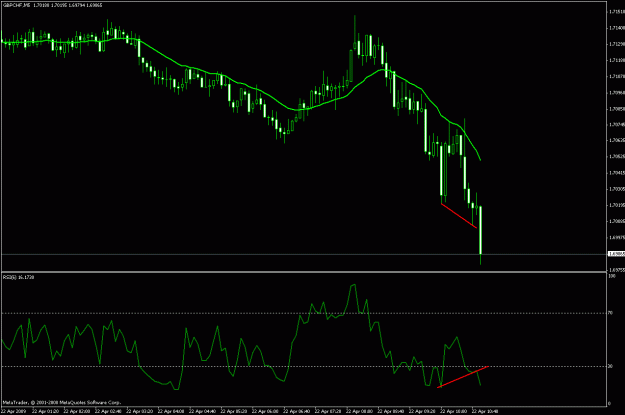Click the current price label on price scale
The image size is (625, 415).
click(616, 254)
